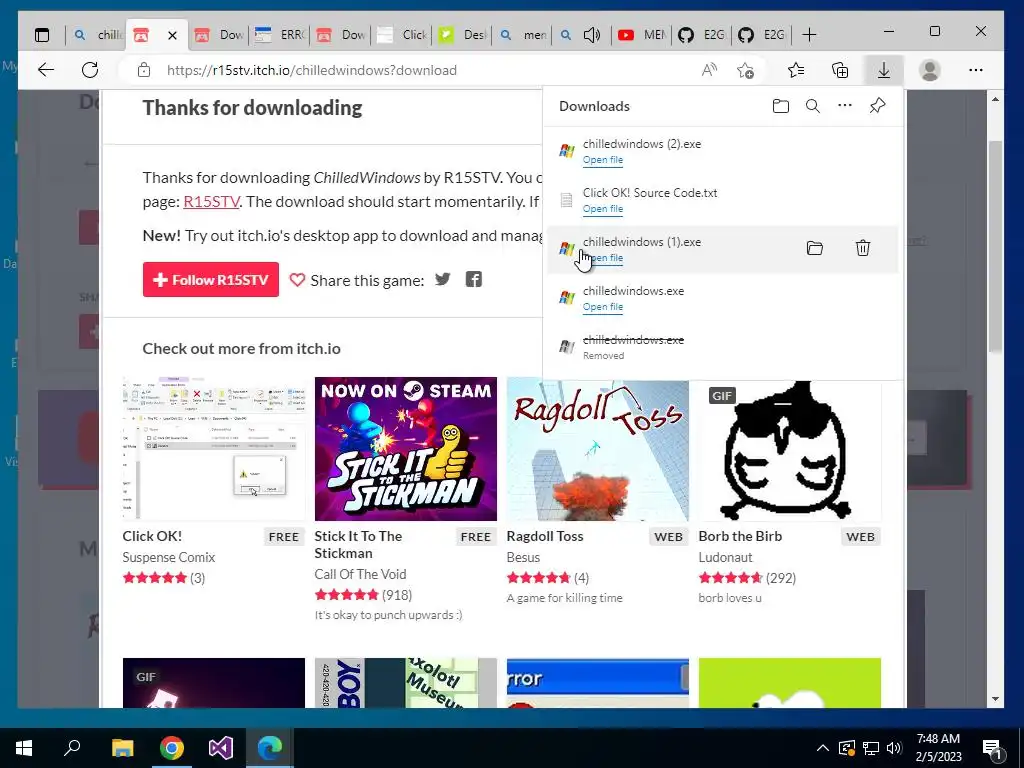The width and height of the screenshot is (1024, 768).
Task: Click Suspense Comix author link
Action: point(168,557)
